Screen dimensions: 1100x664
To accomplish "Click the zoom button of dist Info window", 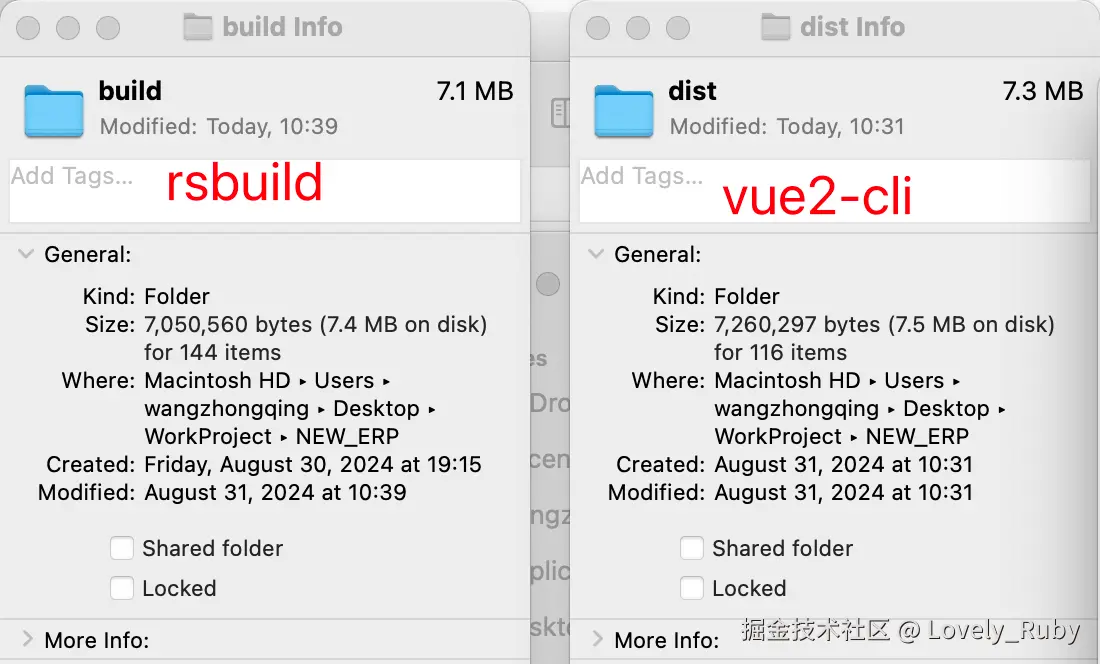I will click(678, 28).
